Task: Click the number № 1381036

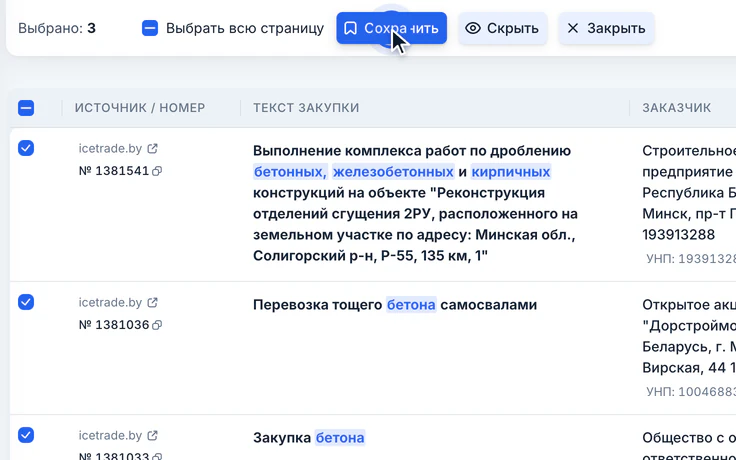Action: pos(114,325)
